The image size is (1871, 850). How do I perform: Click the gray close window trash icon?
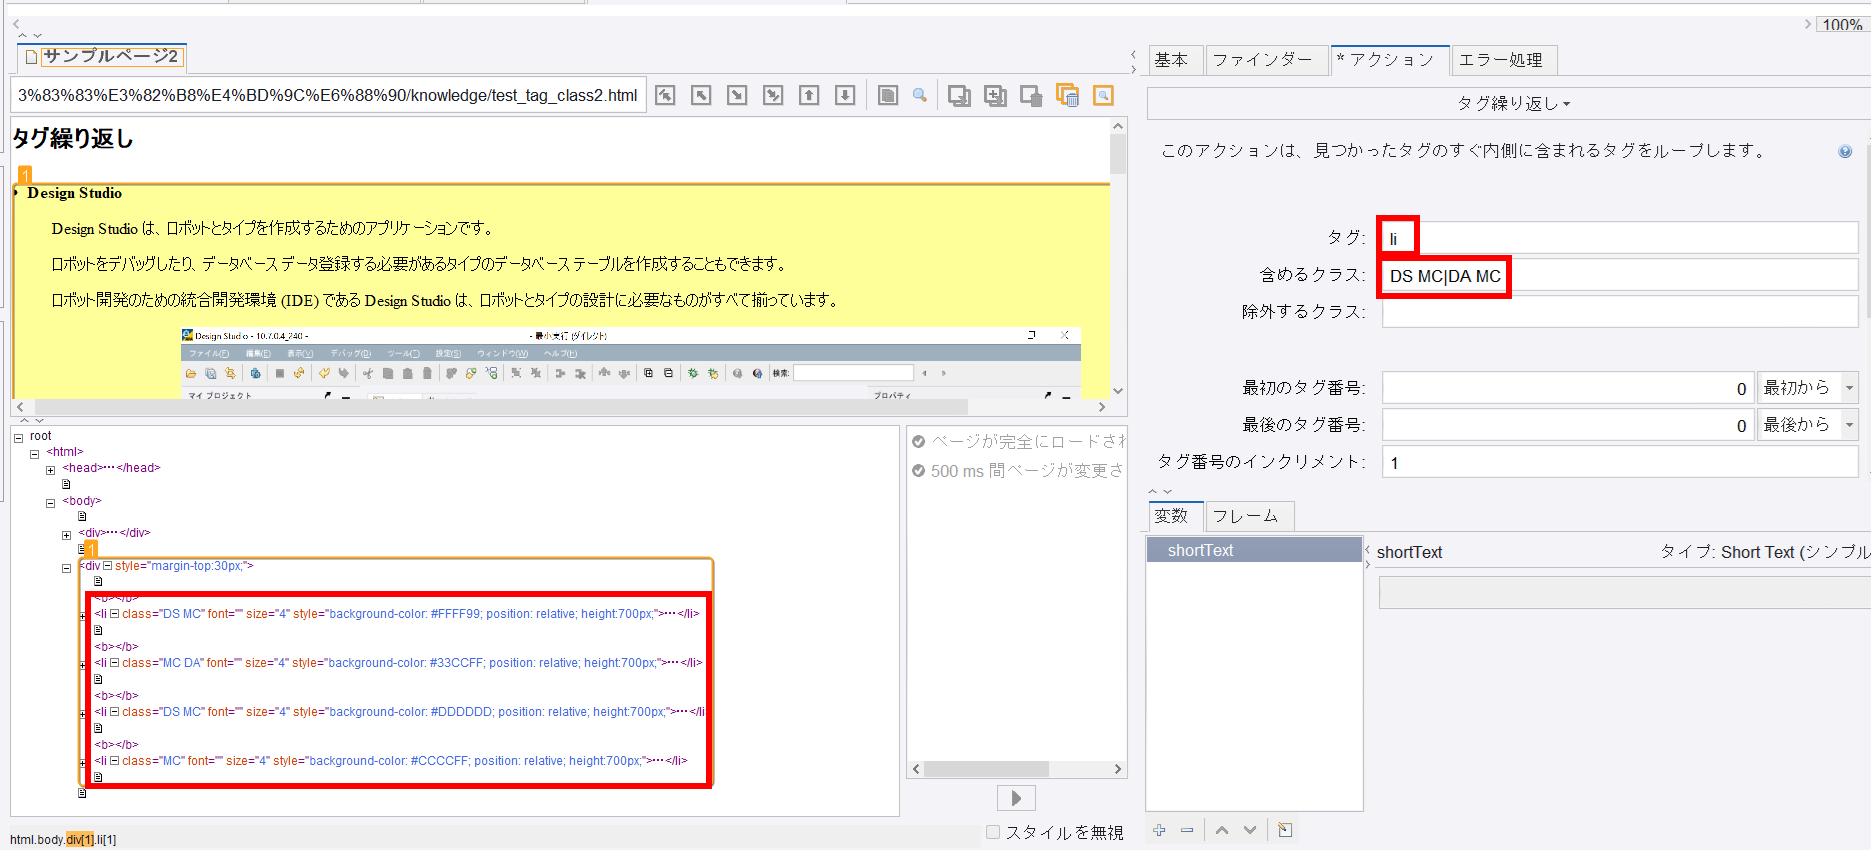pyautogui.click(x=1031, y=95)
